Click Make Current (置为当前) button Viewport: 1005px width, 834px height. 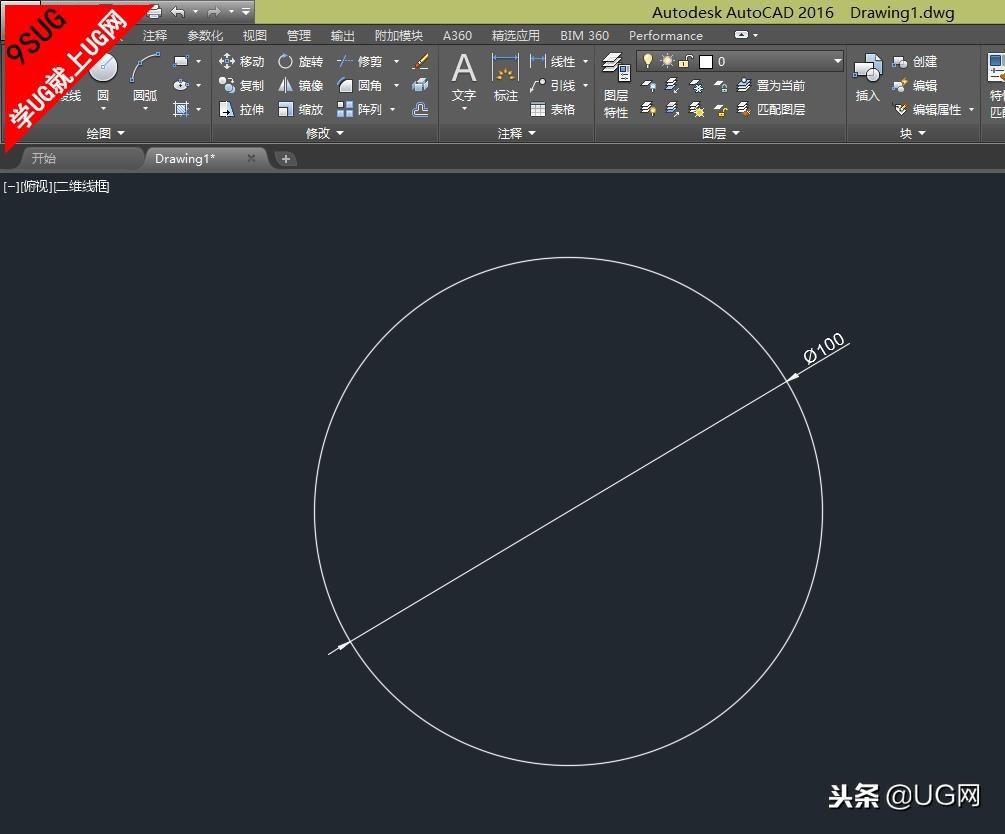click(x=770, y=86)
